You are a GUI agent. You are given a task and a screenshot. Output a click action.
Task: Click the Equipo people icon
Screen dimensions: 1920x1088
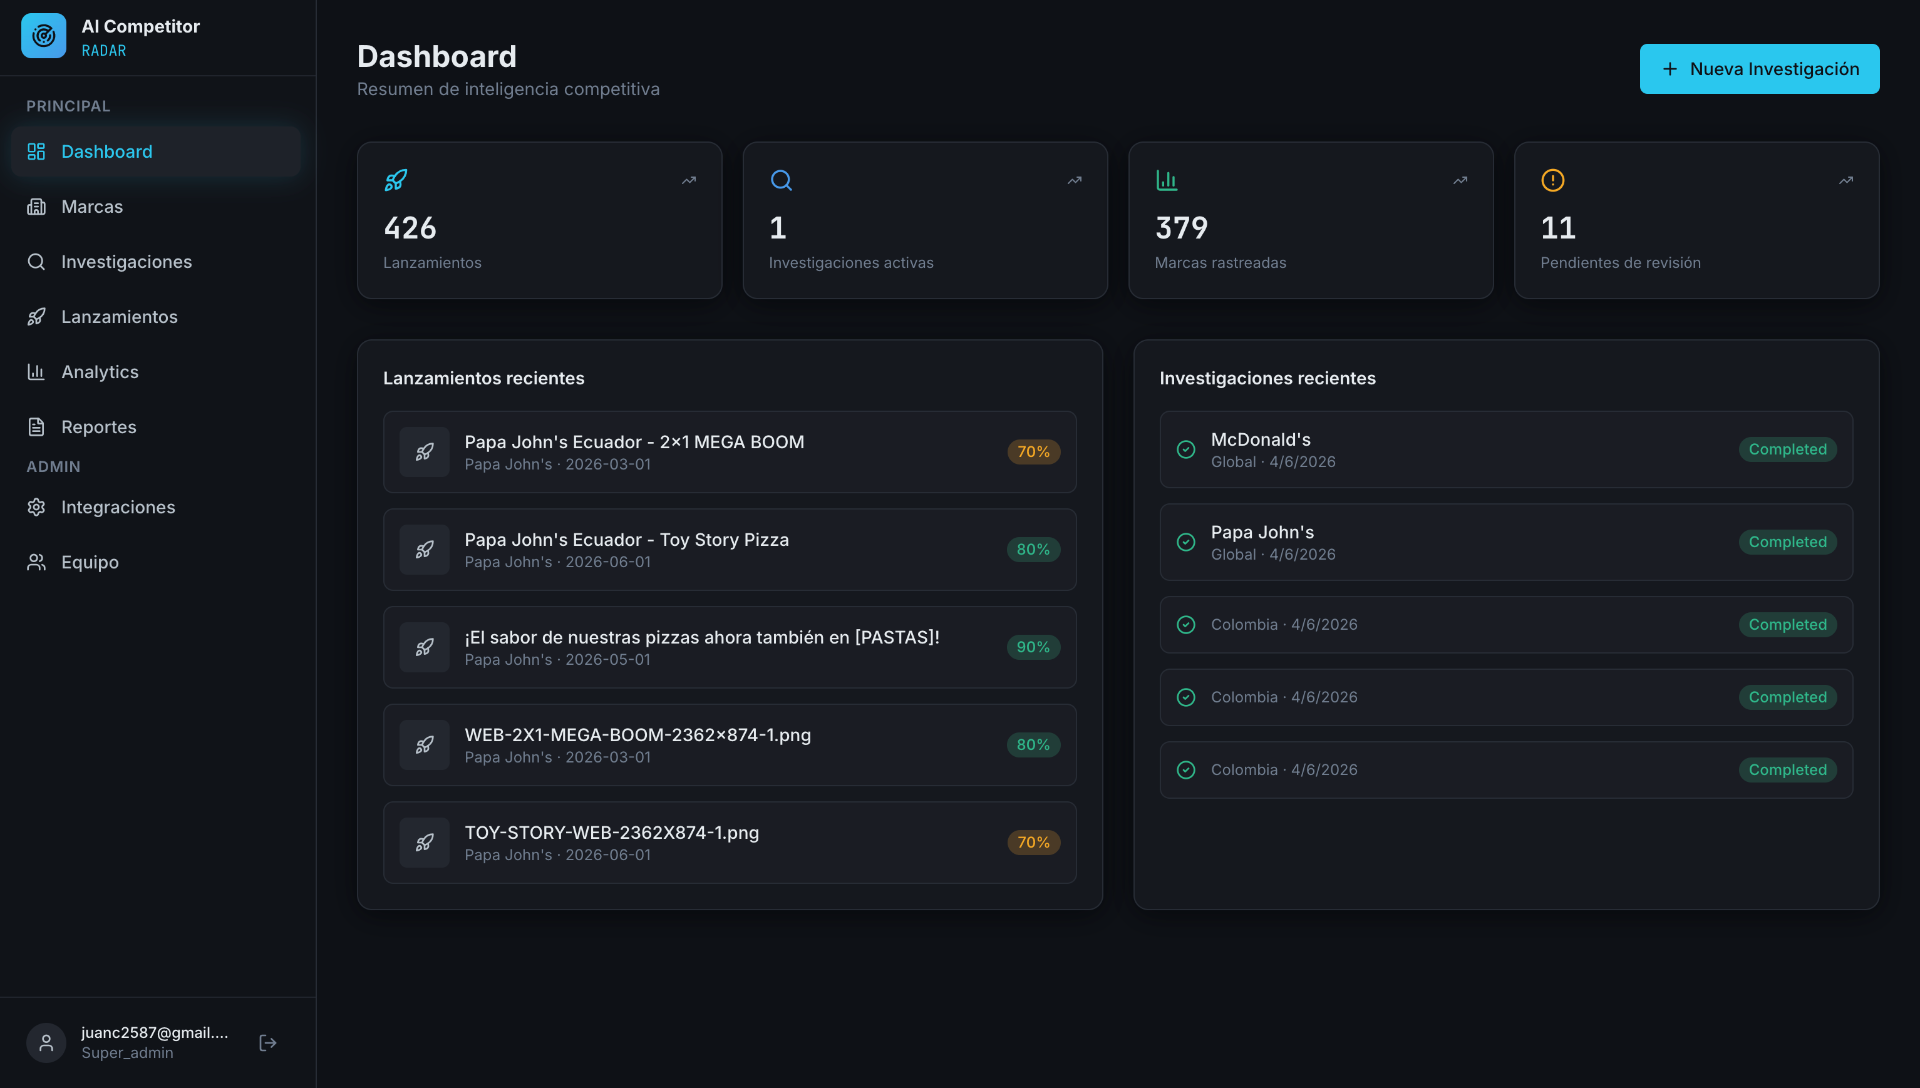pos(36,562)
